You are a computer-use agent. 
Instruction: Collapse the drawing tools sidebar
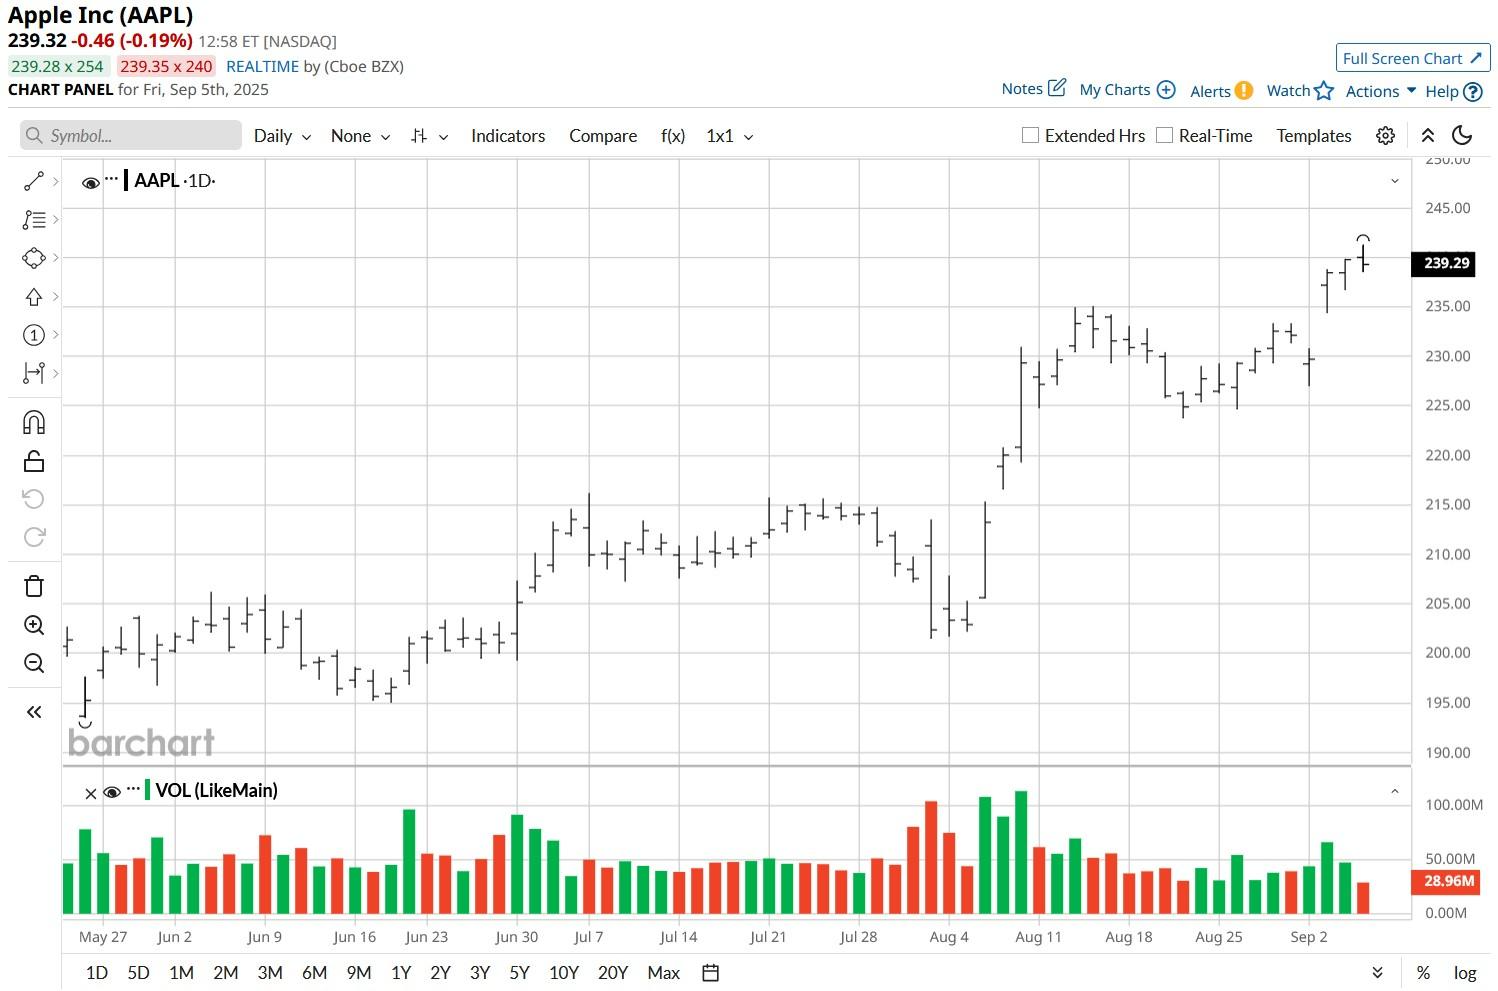pyautogui.click(x=34, y=712)
